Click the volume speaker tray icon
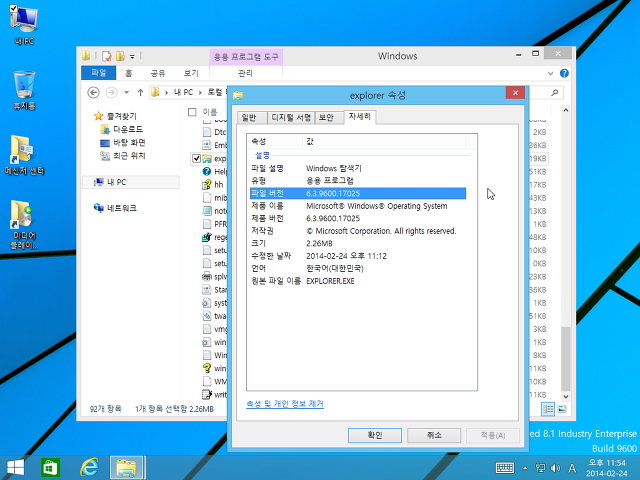The image size is (640, 480). [x=555, y=468]
